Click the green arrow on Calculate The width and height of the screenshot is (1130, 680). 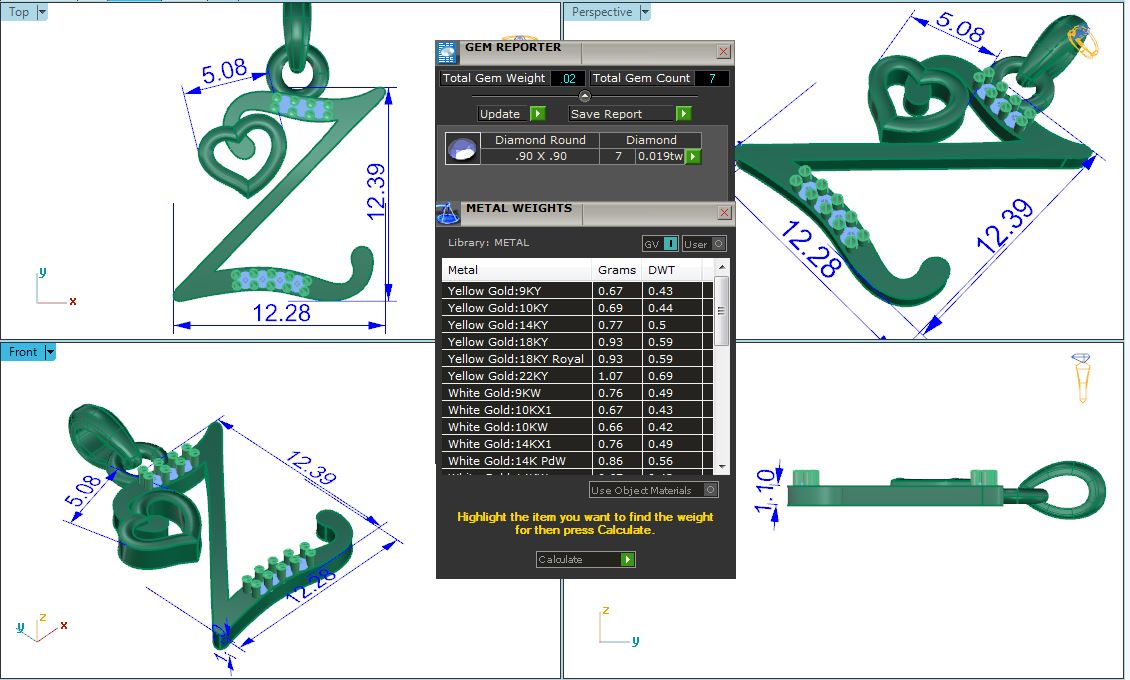627,560
